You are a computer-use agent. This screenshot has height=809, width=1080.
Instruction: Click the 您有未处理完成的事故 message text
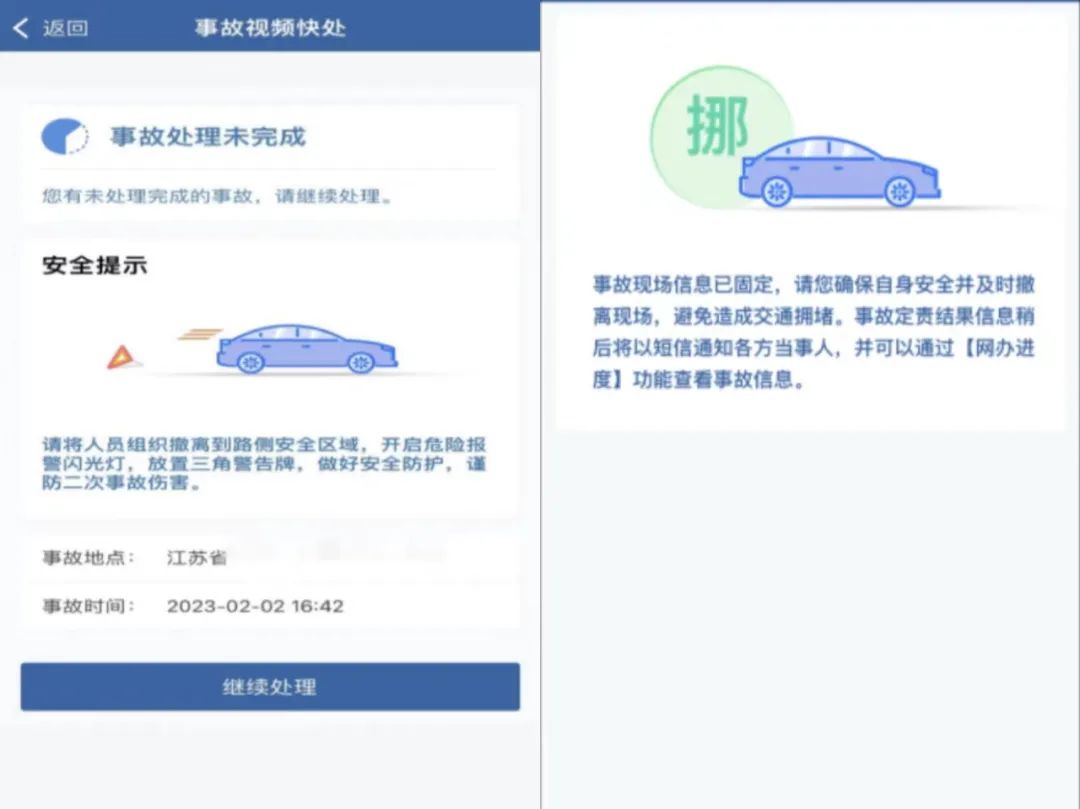[218, 196]
